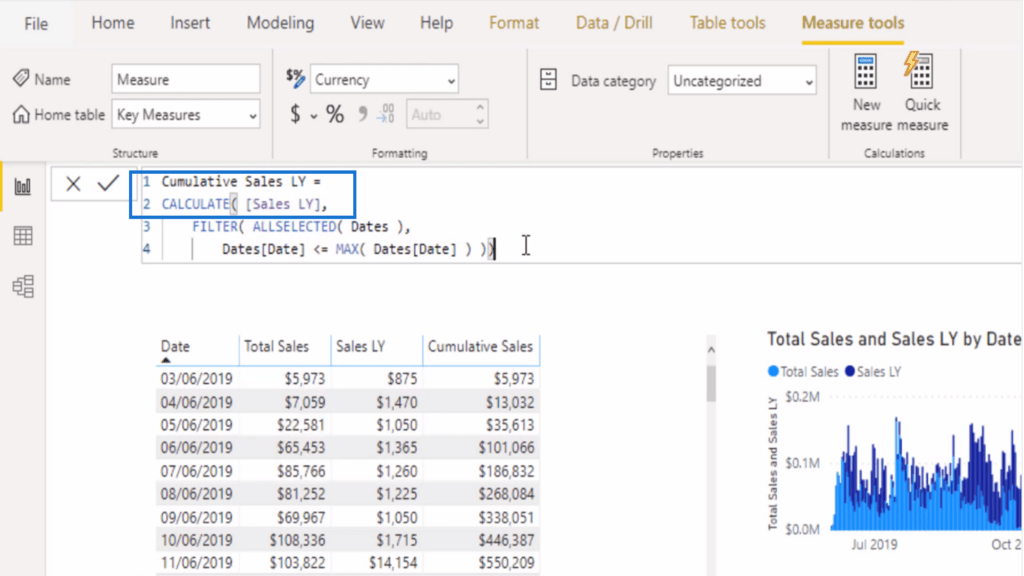Select the $14,154 Sales LY cell
Screen dimensions: 1024x576
[x=393, y=562]
